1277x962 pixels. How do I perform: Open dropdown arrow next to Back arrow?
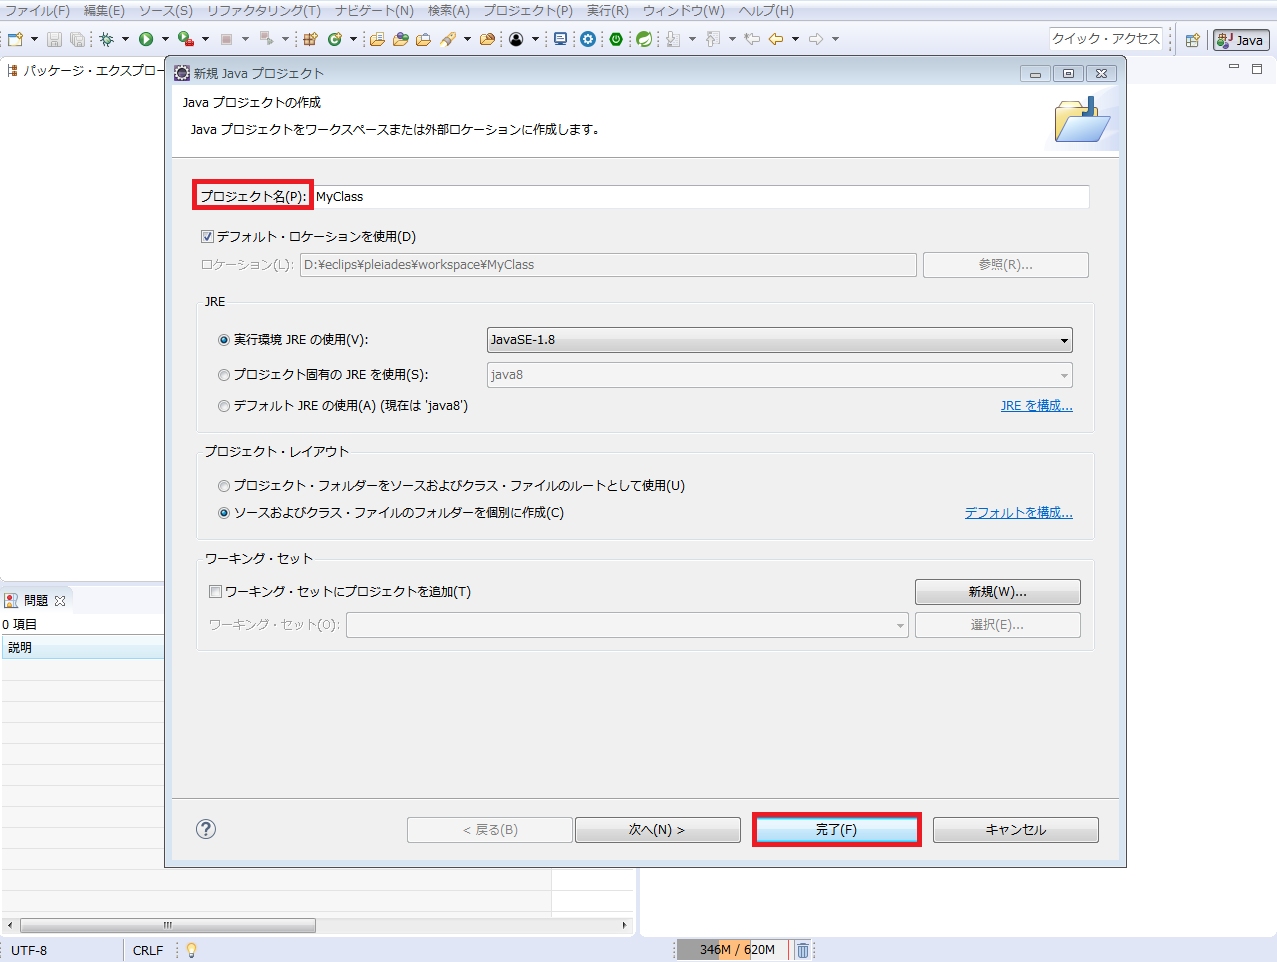click(795, 39)
